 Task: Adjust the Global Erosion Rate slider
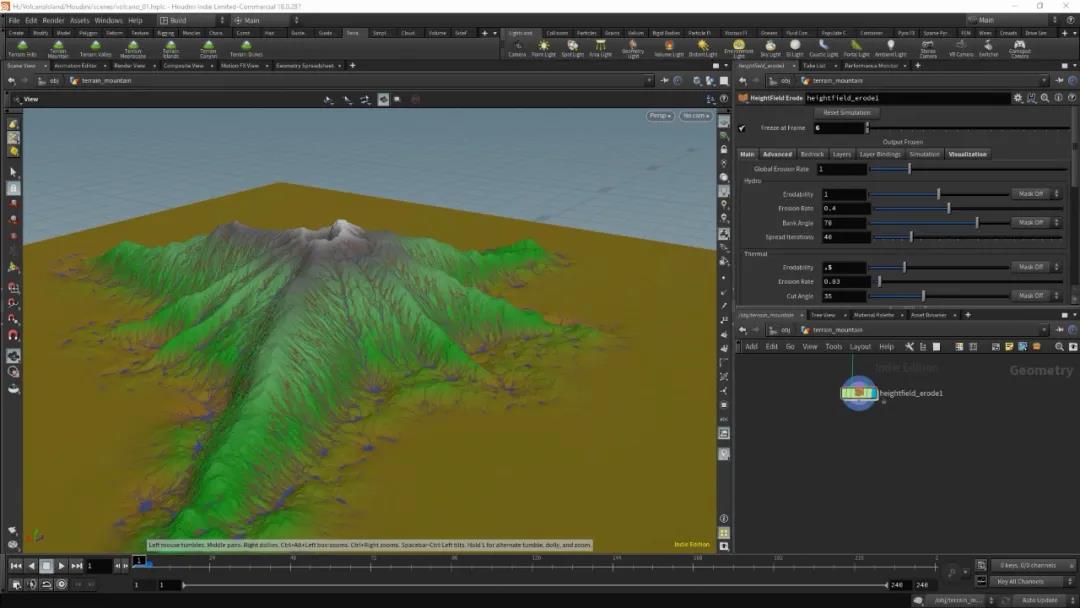click(909, 169)
